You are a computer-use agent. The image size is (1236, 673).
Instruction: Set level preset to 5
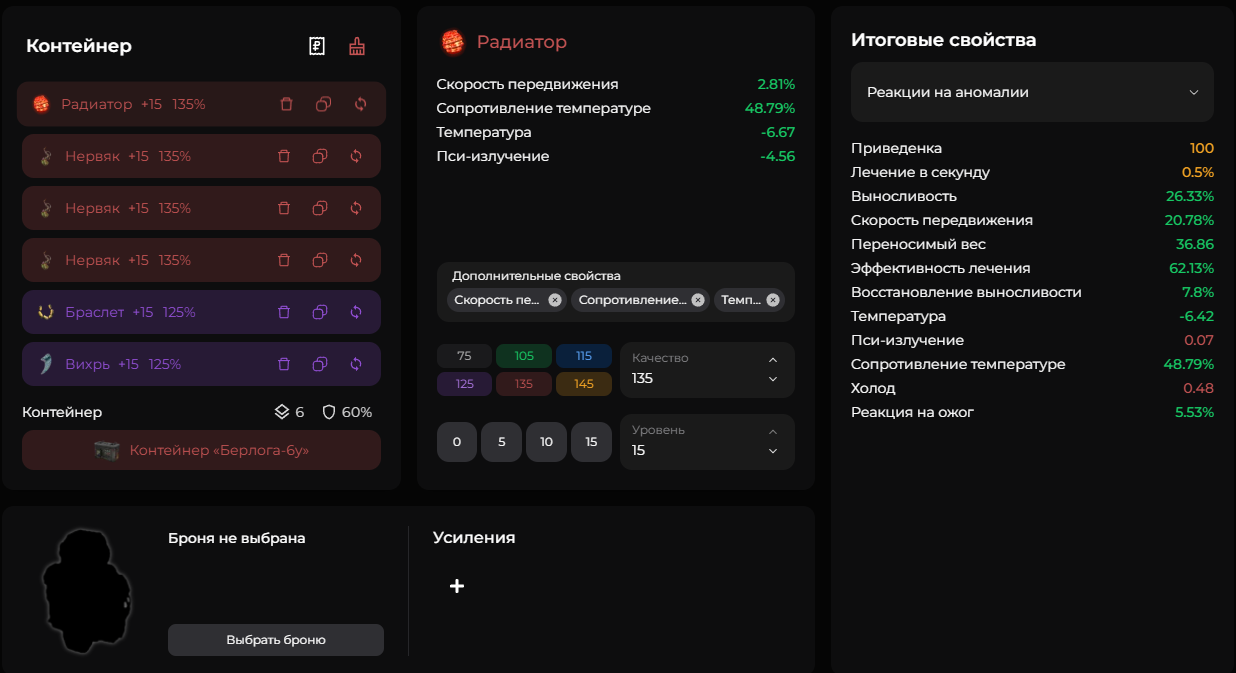pos(502,442)
